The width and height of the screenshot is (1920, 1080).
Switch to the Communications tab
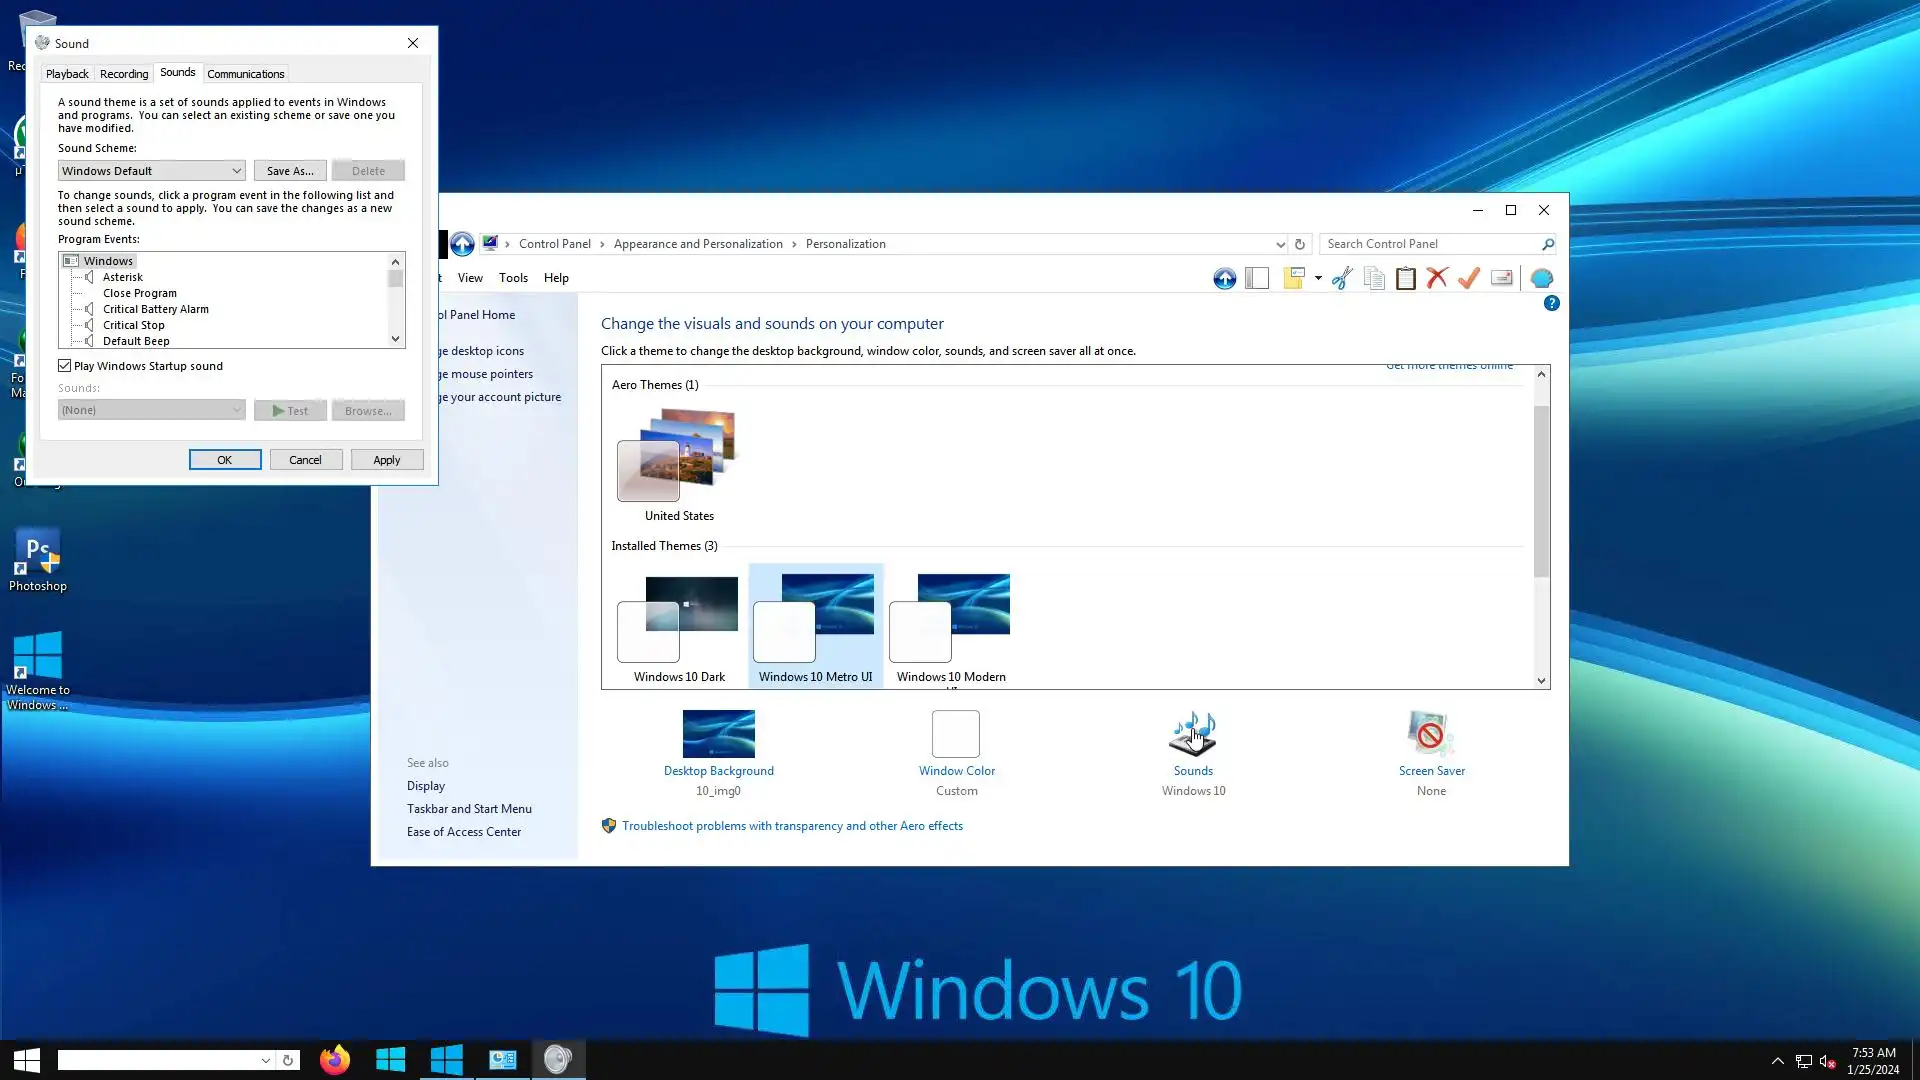coord(246,74)
